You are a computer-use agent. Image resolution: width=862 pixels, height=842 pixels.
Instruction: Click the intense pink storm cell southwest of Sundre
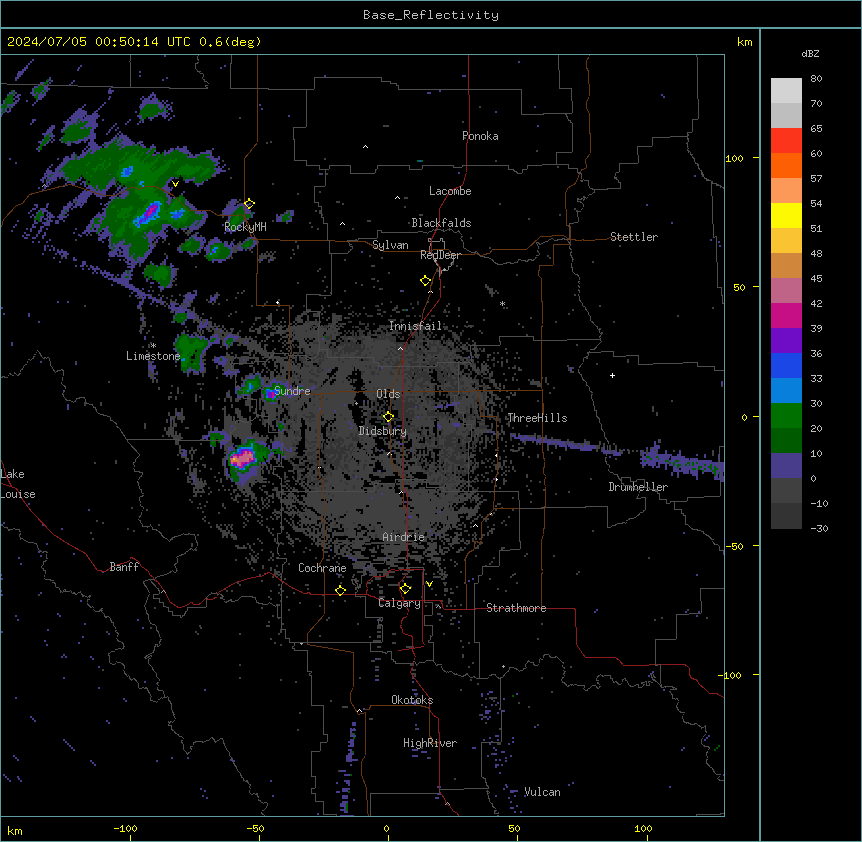[x=242, y=457]
